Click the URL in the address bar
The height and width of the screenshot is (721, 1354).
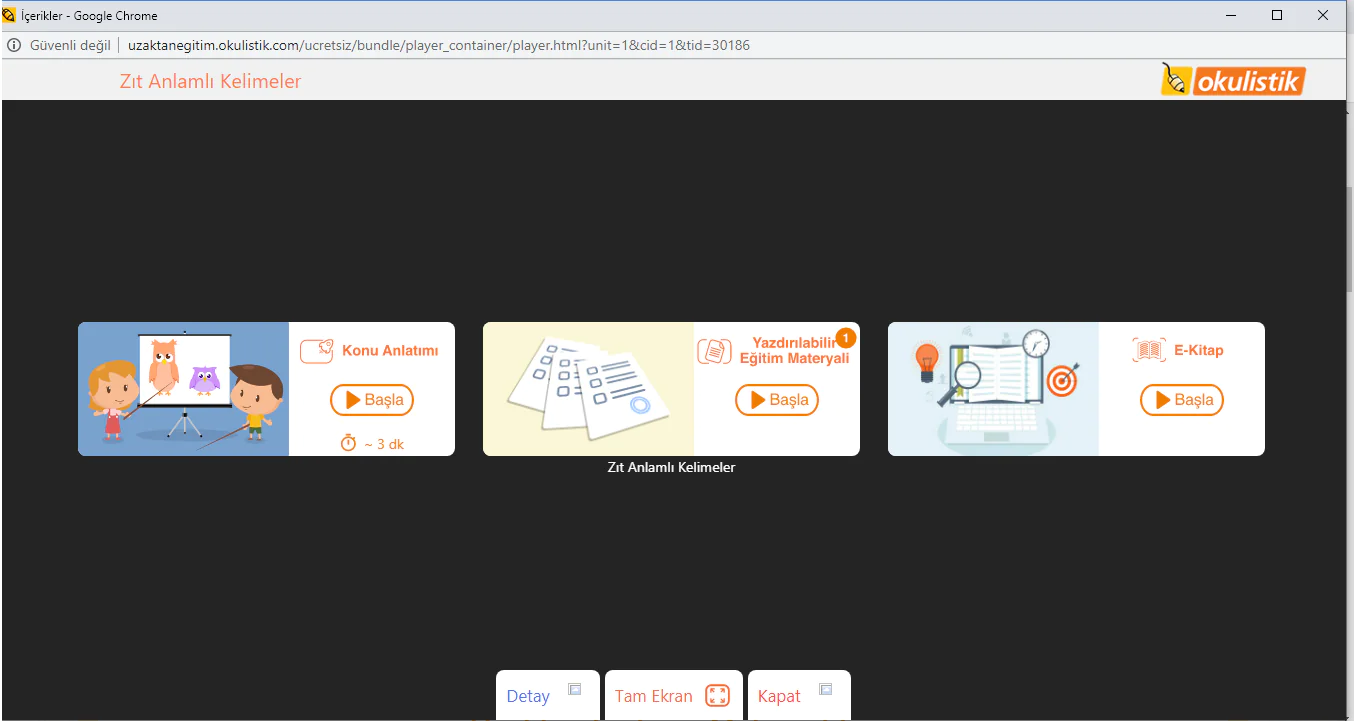click(438, 45)
